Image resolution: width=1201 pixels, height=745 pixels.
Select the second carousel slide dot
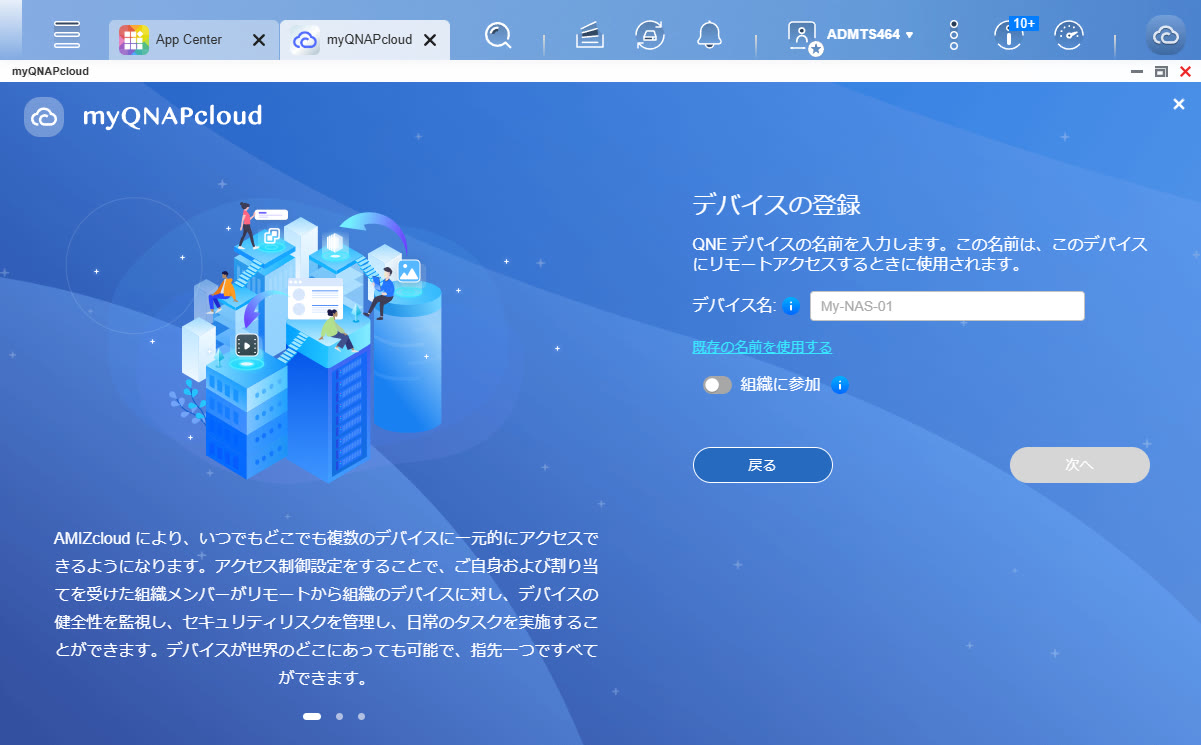click(340, 716)
